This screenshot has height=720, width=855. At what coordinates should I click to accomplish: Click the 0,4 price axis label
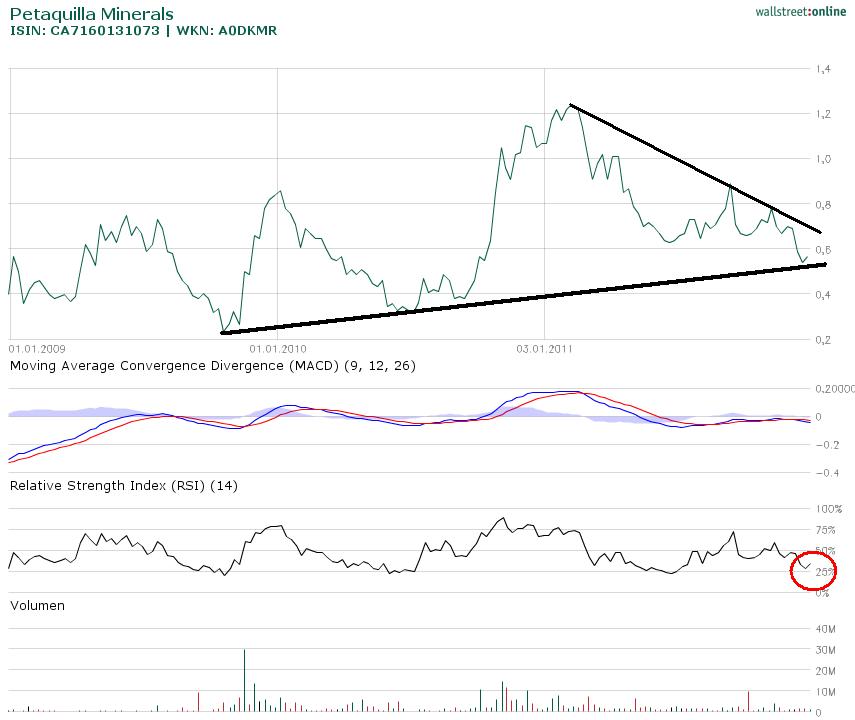[823, 295]
